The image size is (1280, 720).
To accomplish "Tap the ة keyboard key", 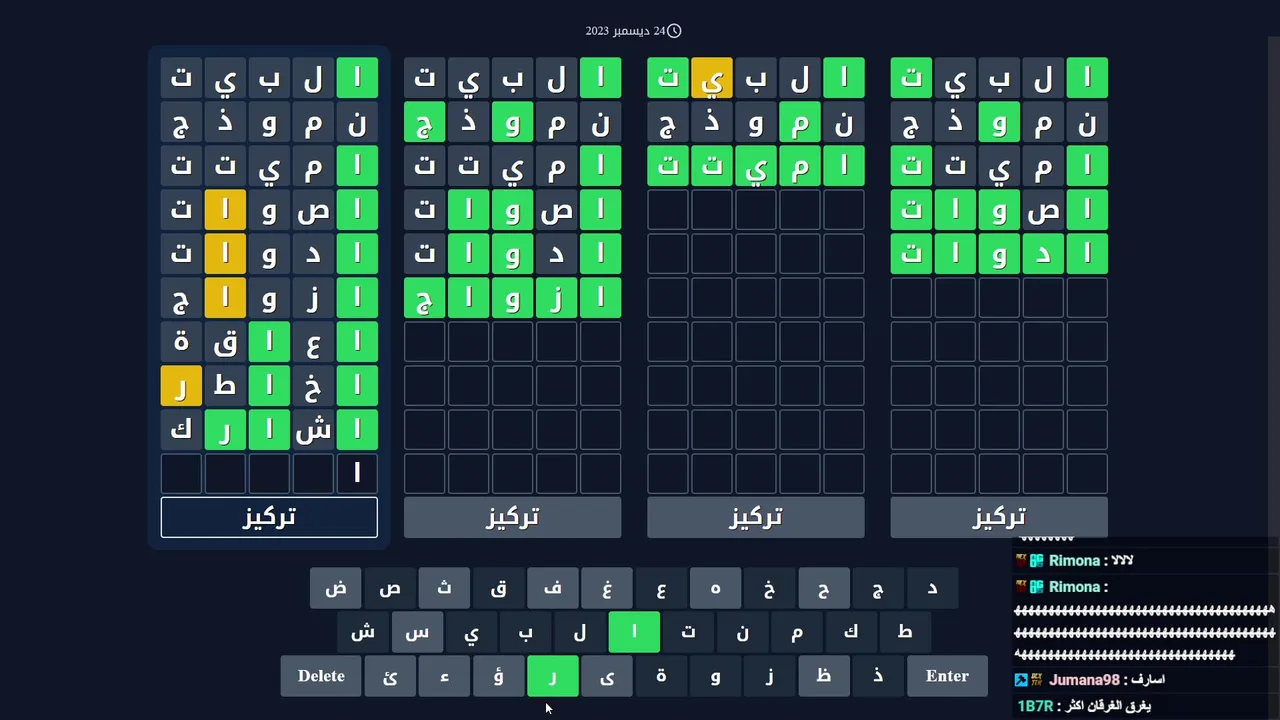I will [661, 676].
